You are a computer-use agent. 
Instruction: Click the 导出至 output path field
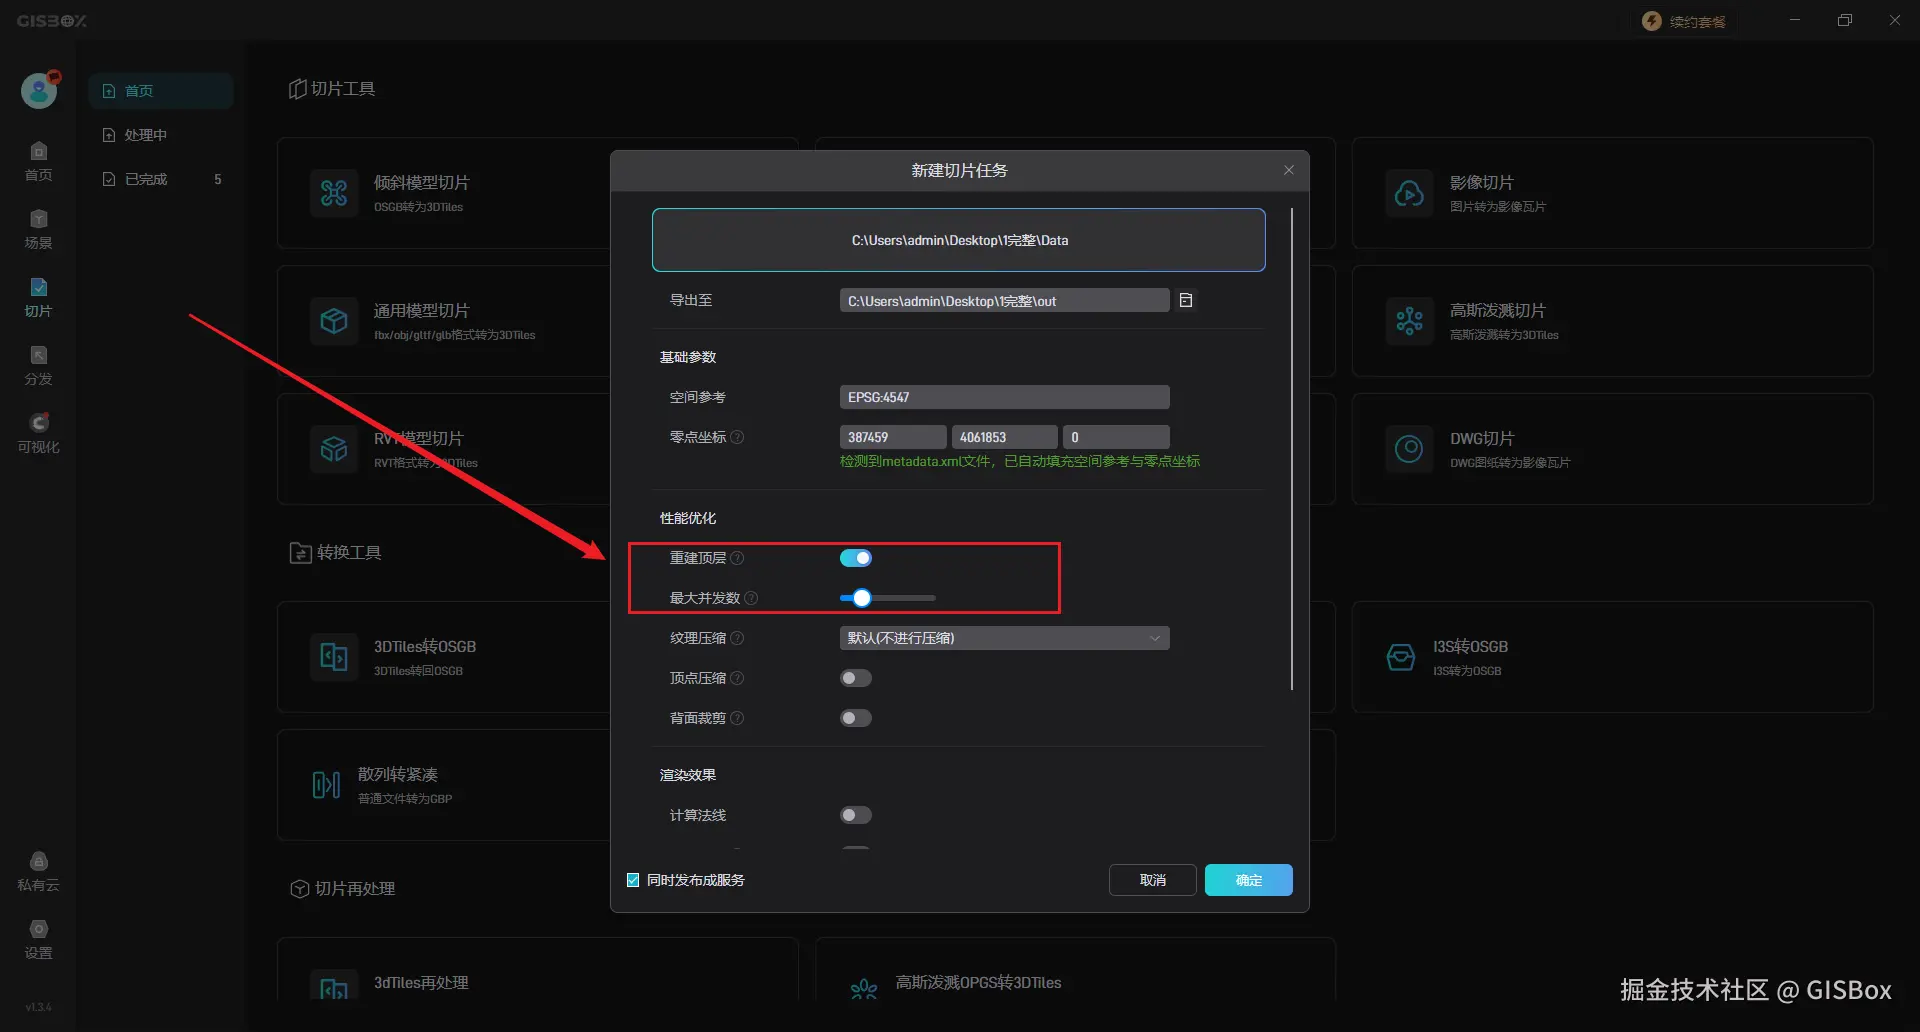(1004, 300)
